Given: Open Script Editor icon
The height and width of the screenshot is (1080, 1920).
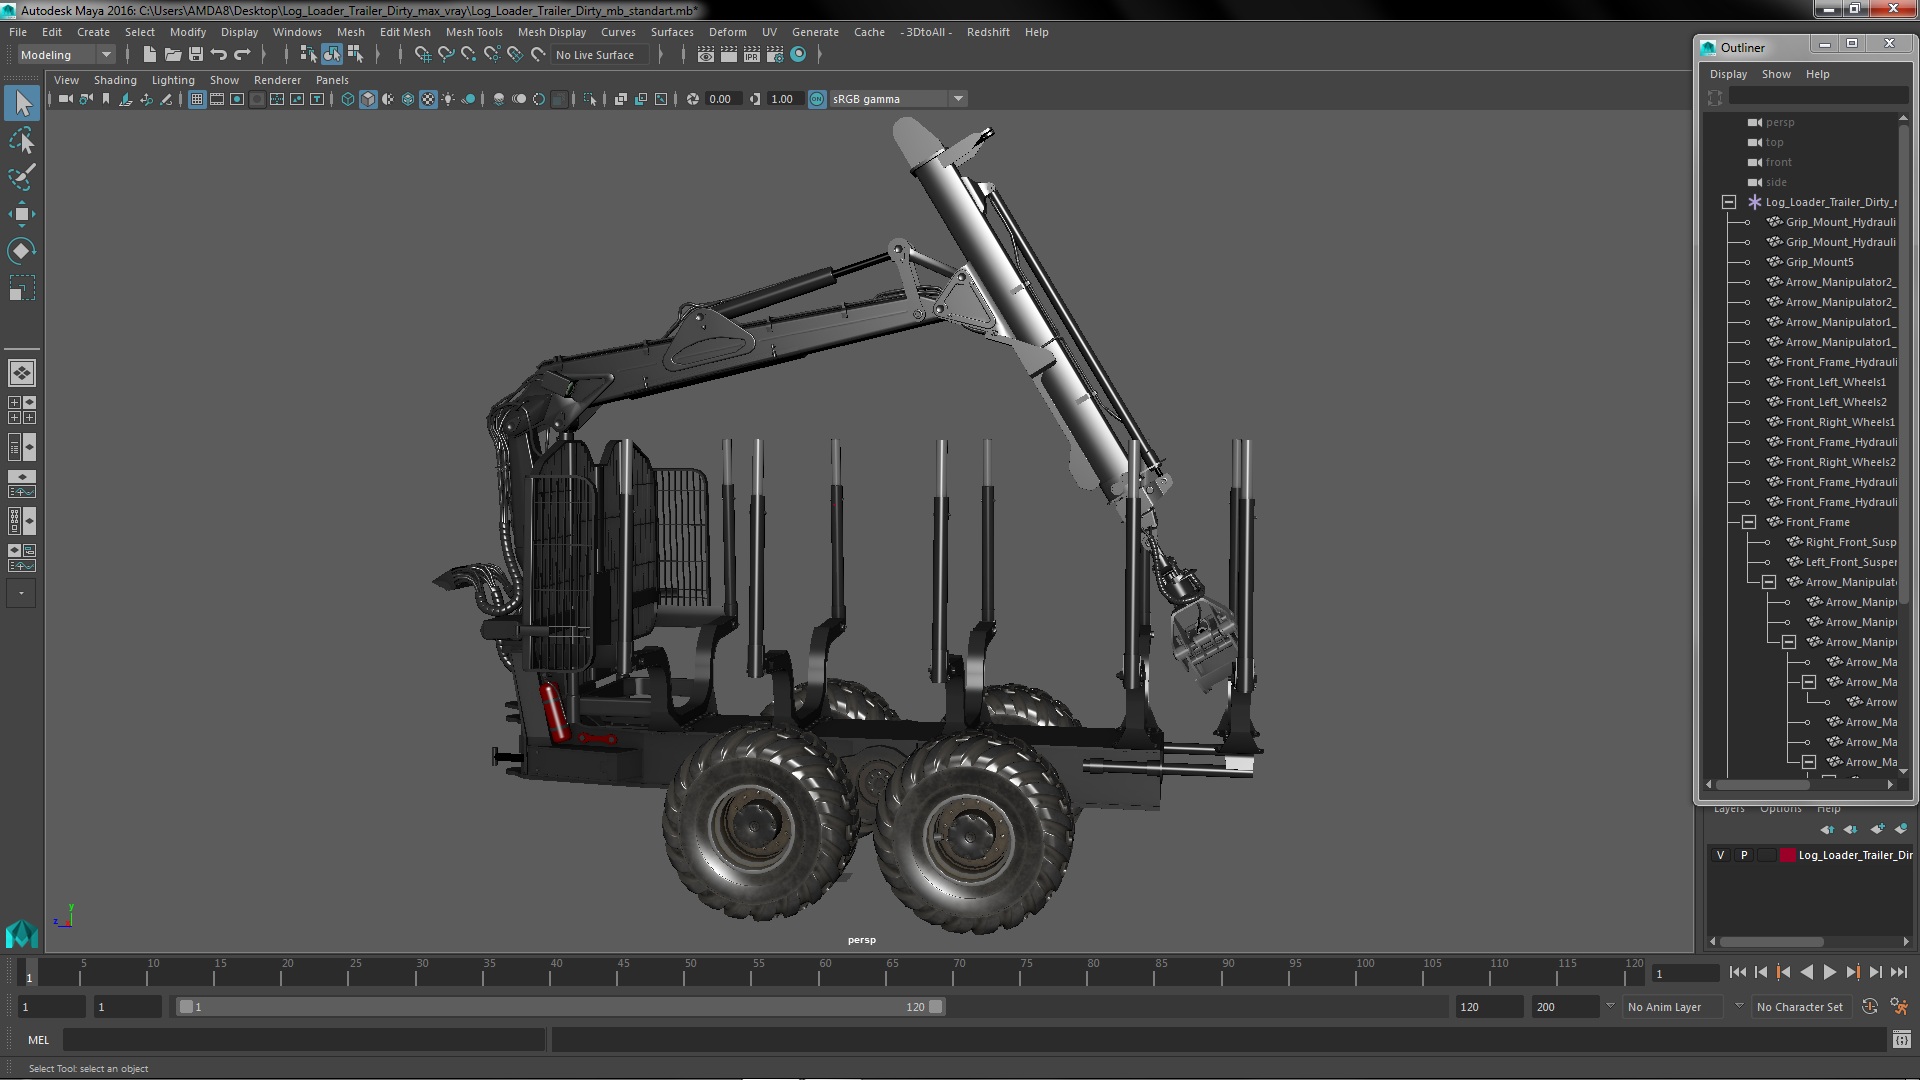Looking at the screenshot, I should [x=1901, y=1040].
